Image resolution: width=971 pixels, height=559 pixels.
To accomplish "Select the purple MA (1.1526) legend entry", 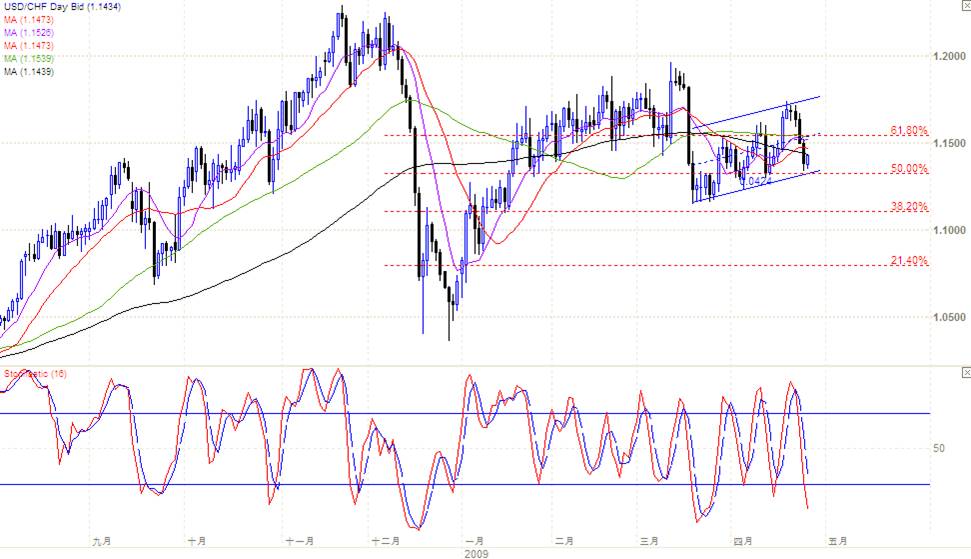I will pos(29,33).
